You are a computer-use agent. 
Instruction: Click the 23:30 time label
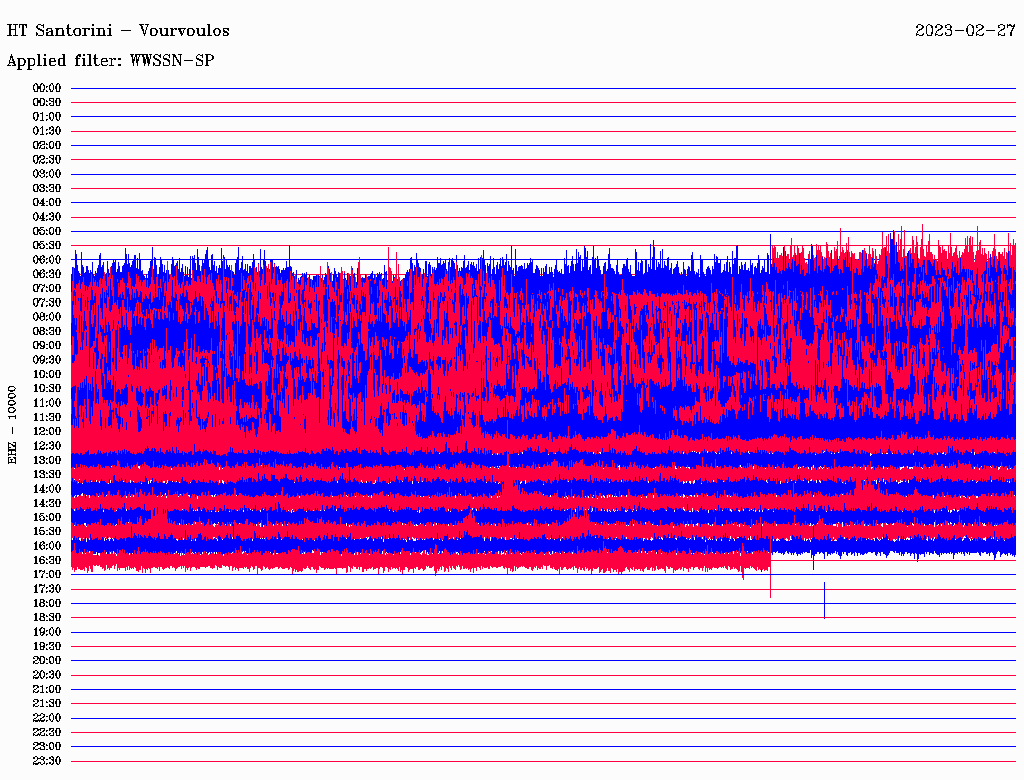(x=47, y=761)
